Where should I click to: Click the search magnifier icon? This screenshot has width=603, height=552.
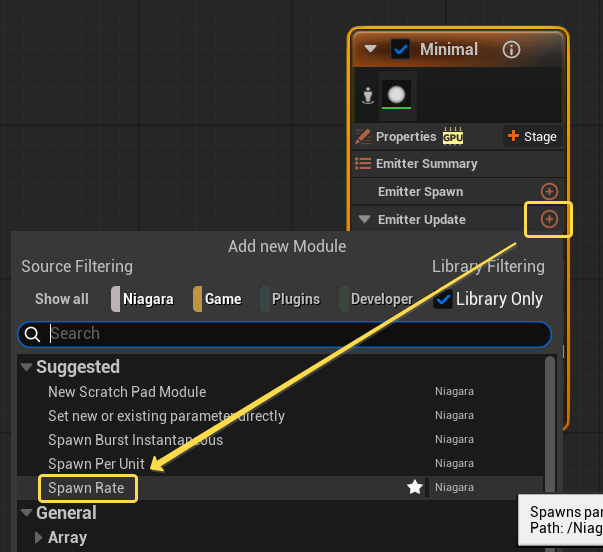click(32, 334)
